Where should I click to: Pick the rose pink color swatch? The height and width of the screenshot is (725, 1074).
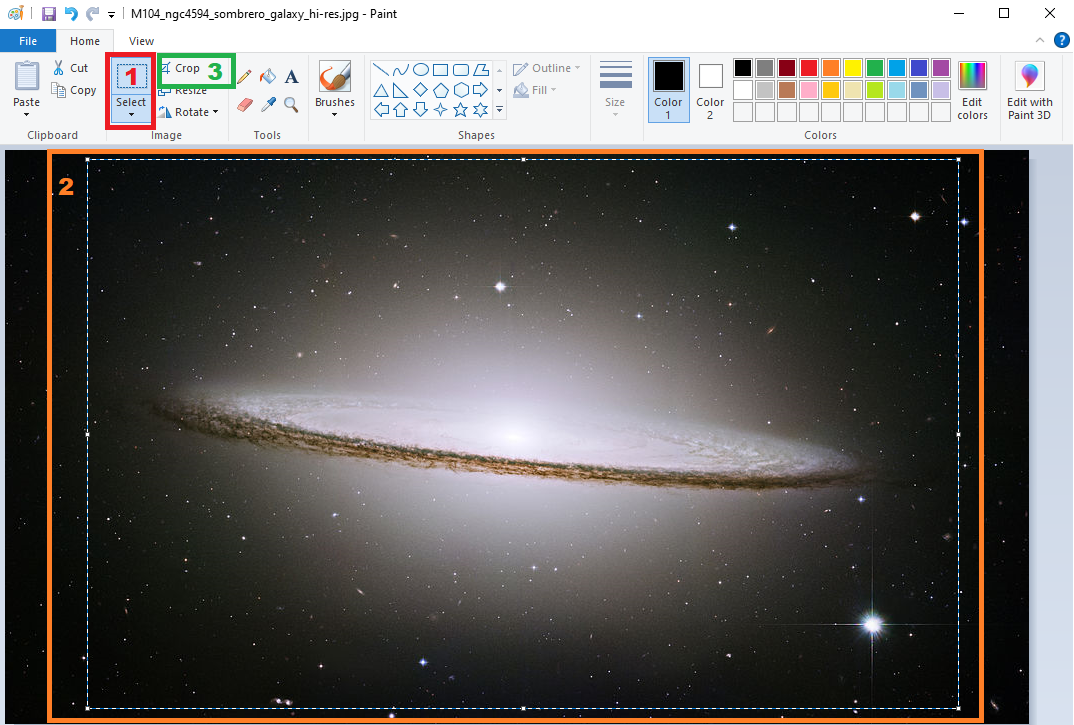pos(809,90)
